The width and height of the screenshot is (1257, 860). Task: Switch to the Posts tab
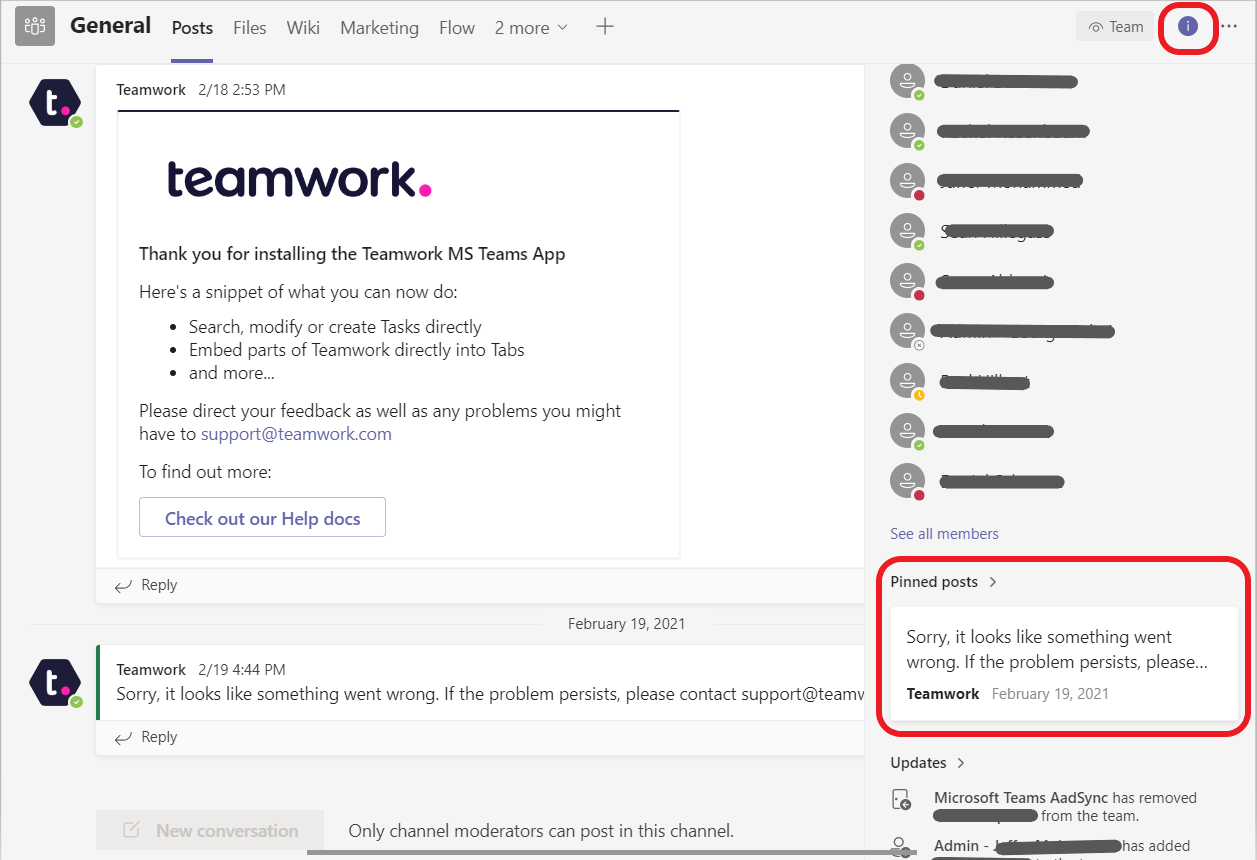click(192, 28)
